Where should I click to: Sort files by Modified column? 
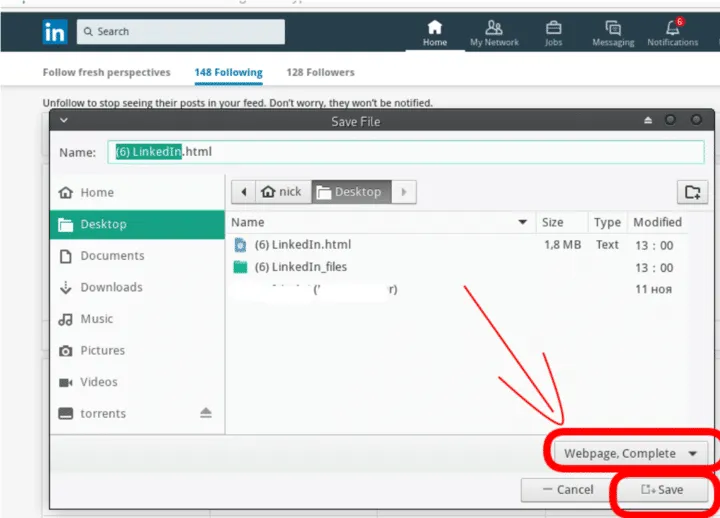coord(658,222)
